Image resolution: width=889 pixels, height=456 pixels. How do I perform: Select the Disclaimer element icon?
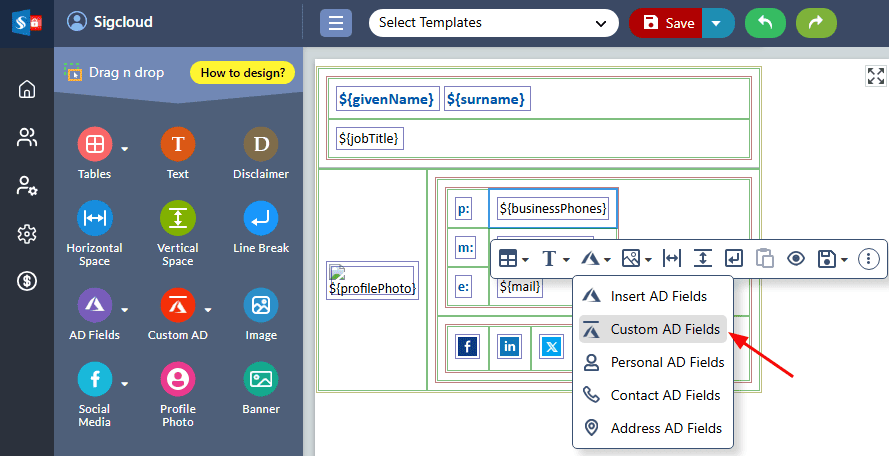pyautogui.click(x=260, y=145)
